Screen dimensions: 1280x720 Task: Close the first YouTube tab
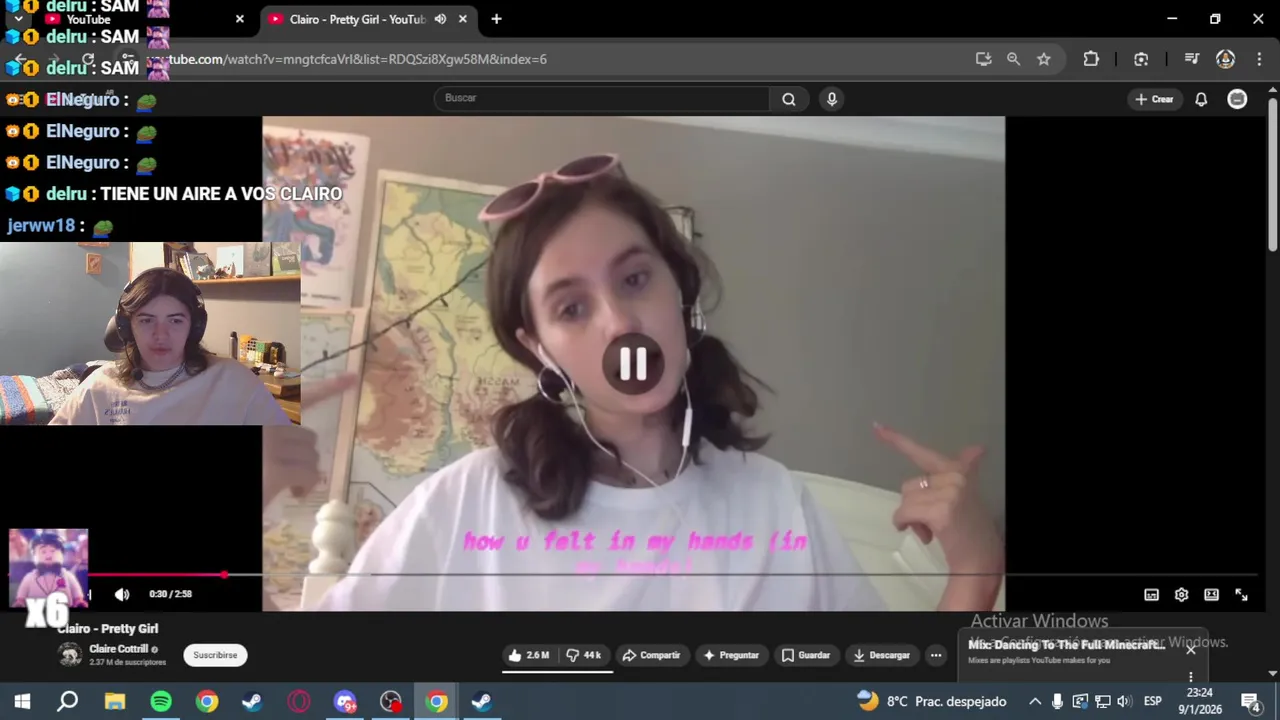pos(240,19)
